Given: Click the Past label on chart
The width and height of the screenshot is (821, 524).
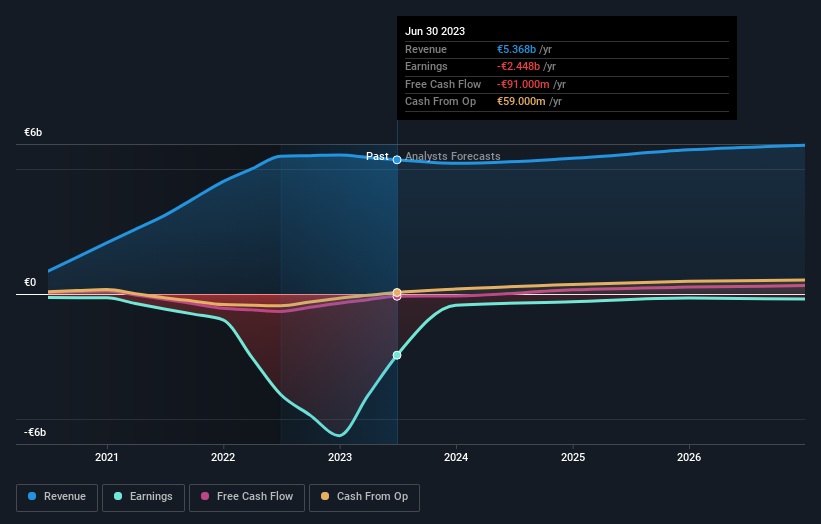Looking at the screenshot, I should point(377,156).
